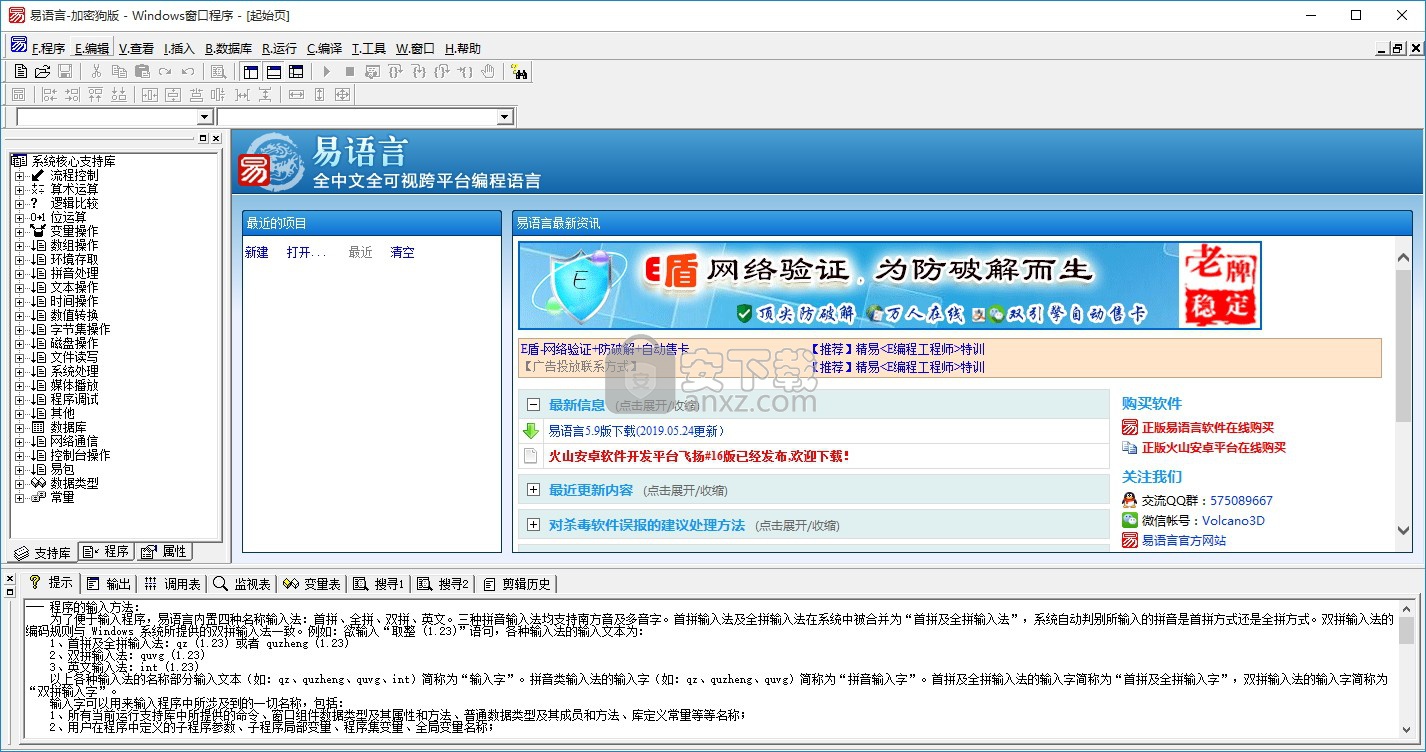Click the Save floppy disk icon
The height and width of the screenshot is (752, 1426).
pos(65,71)
